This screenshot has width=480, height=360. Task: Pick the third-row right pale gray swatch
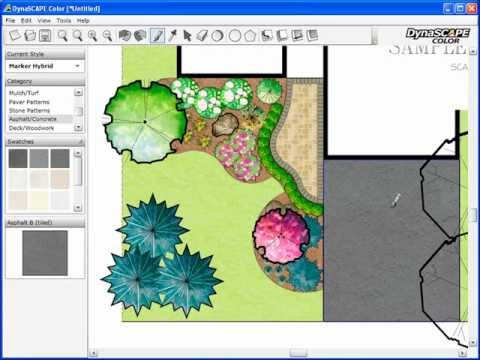pos(60,200)
